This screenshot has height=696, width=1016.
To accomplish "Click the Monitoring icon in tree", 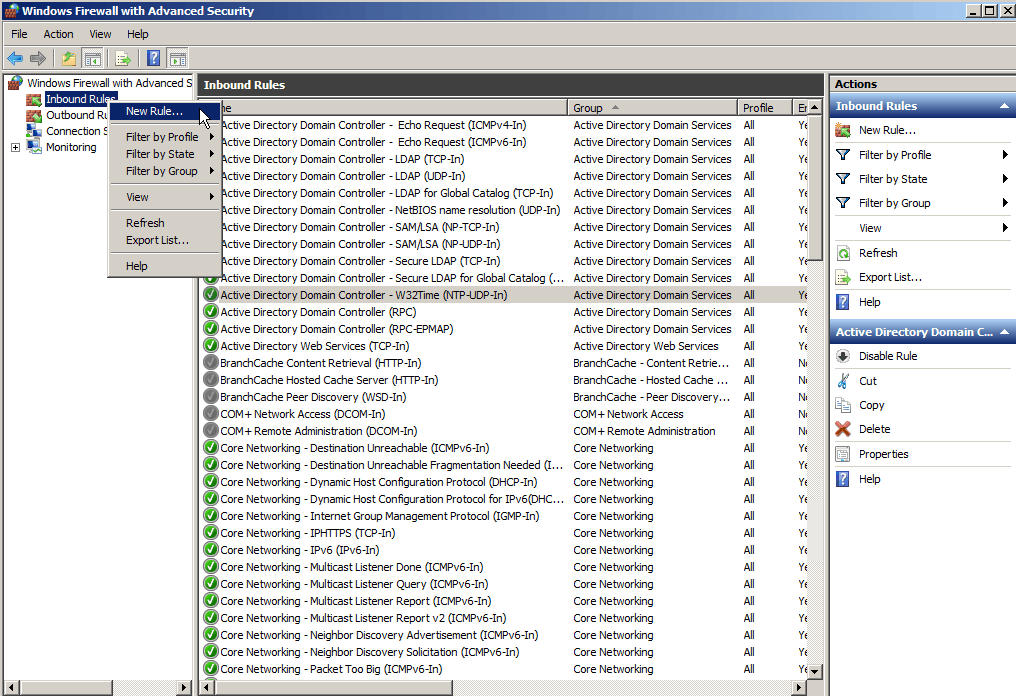I will tap(34, 147).
